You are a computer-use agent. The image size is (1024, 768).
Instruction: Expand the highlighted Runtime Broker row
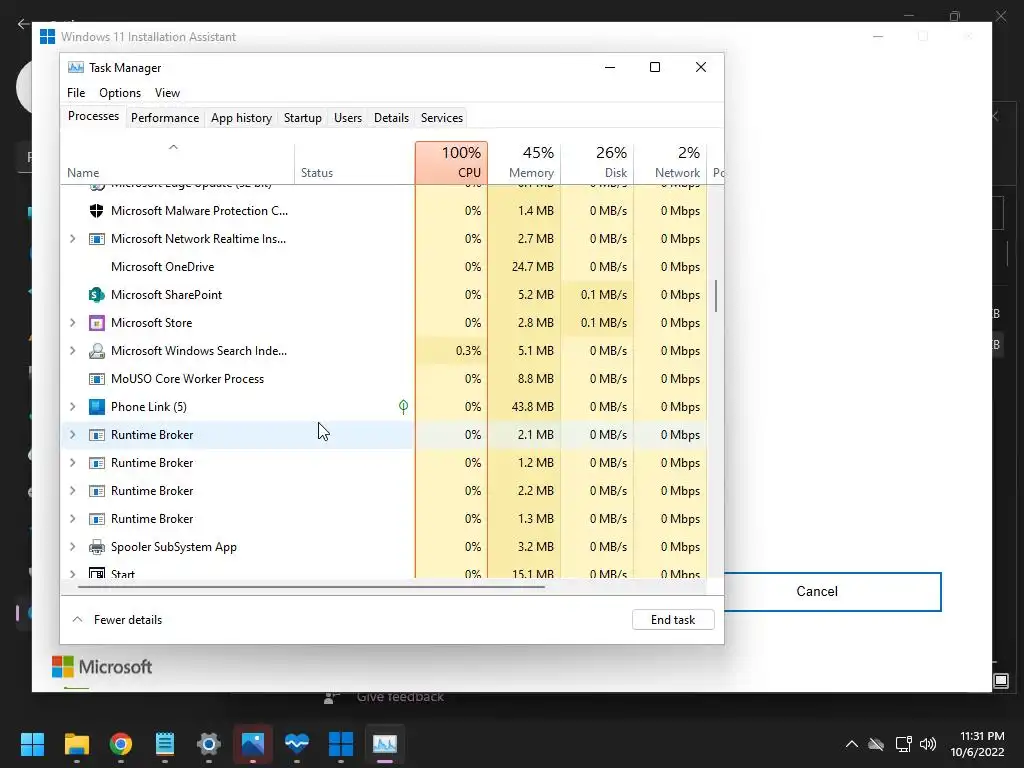click(72, 435)
